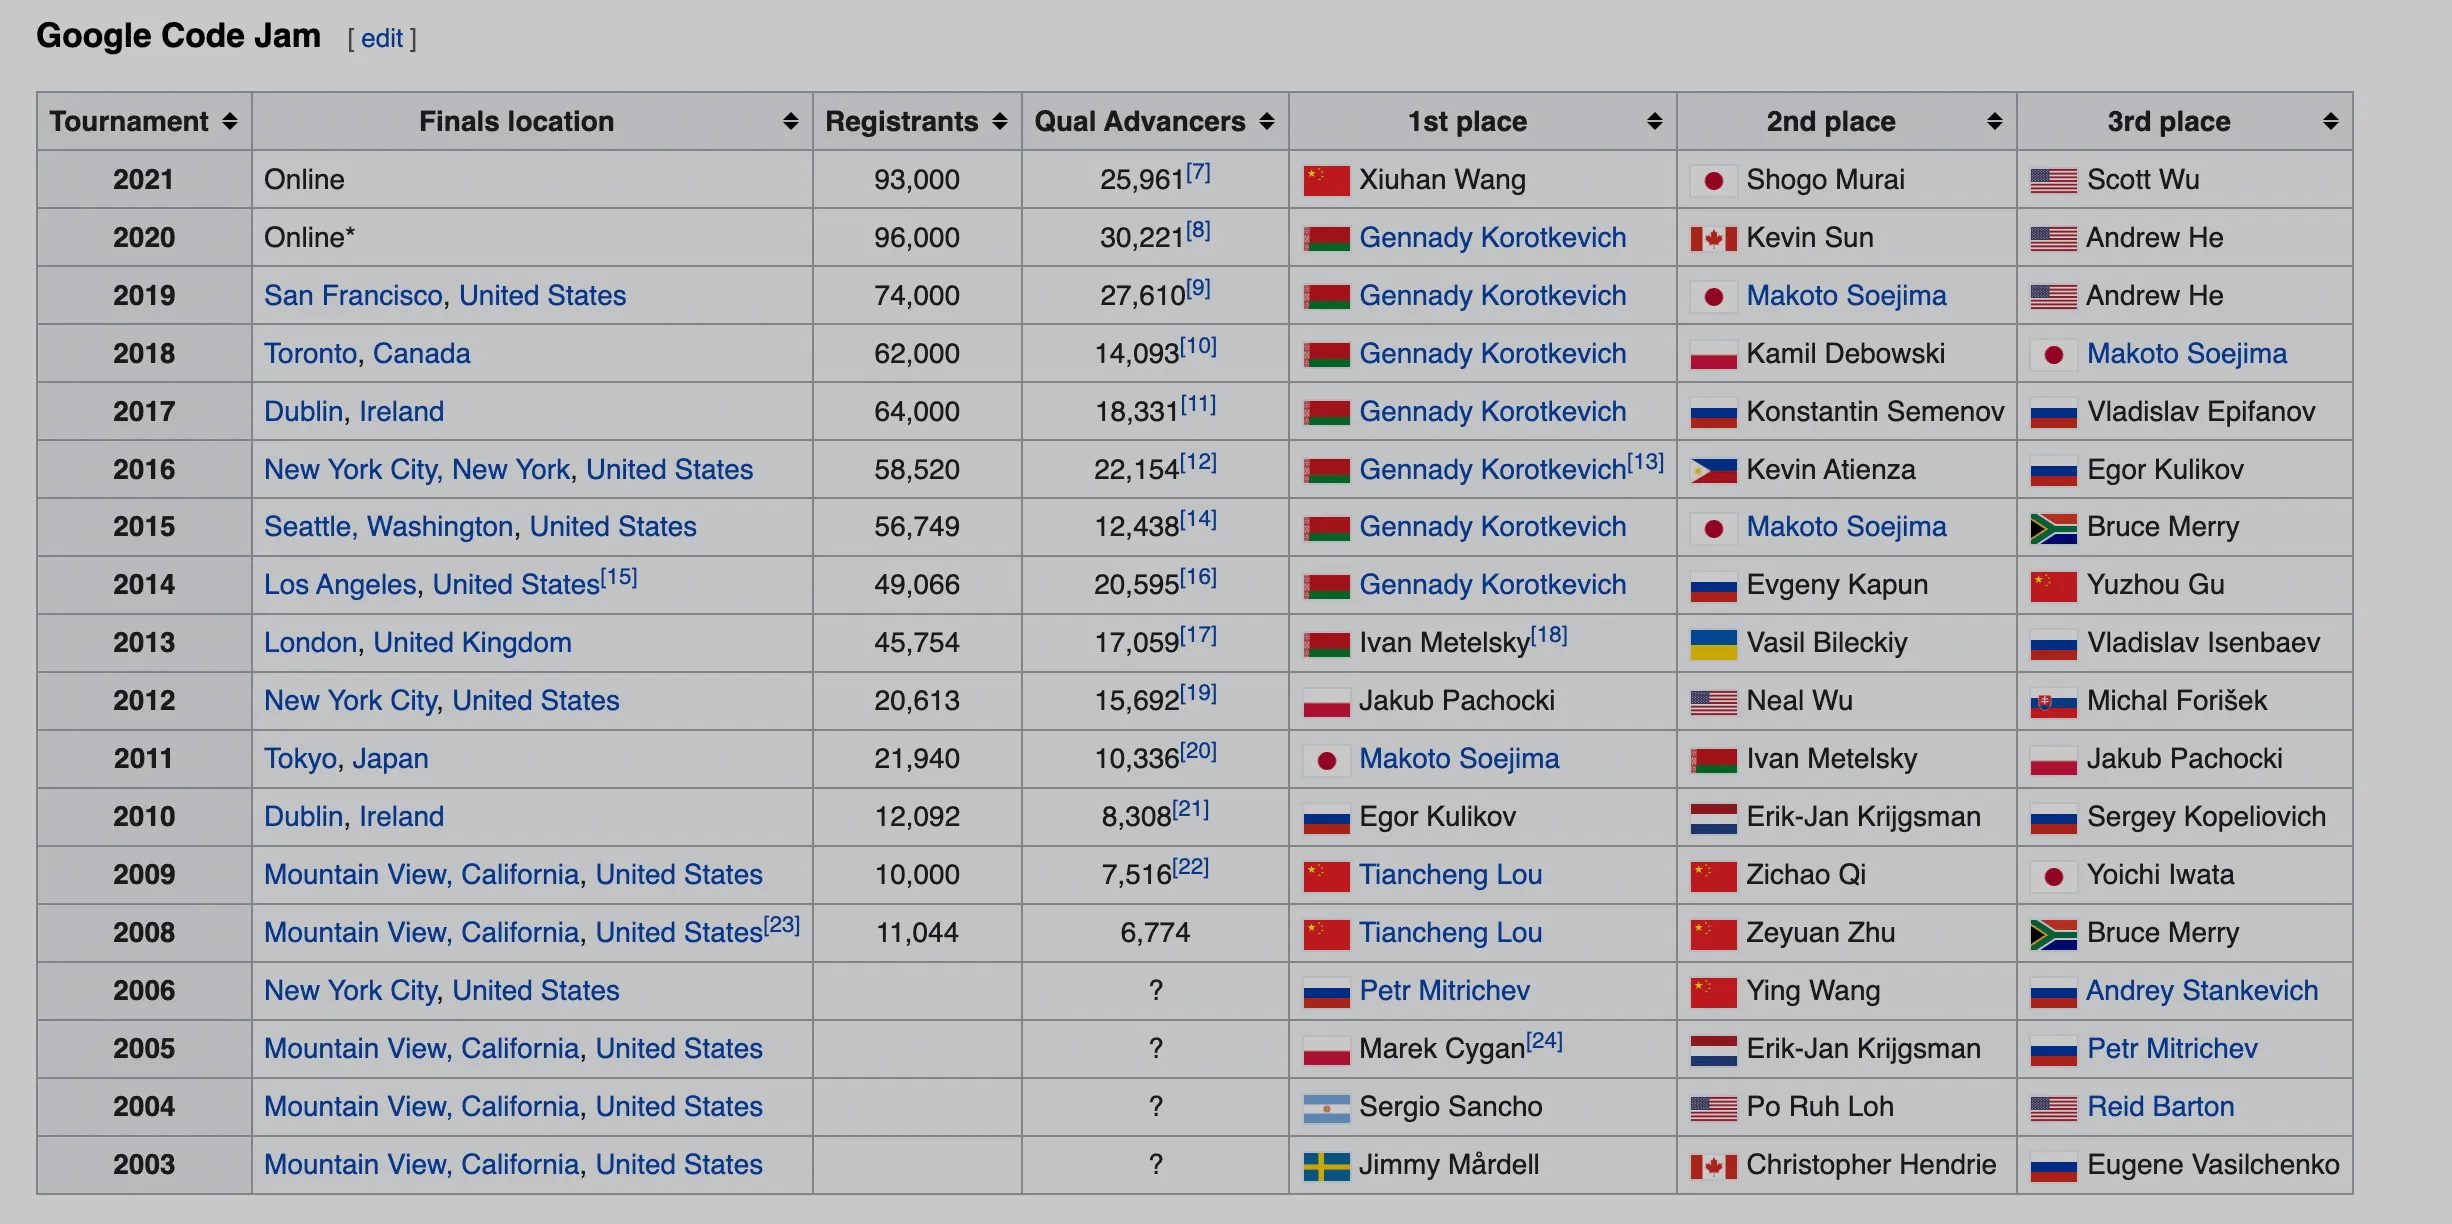Open United Kingdom link
Viewport: 2452px width, 1224px height.
[x=472, y=643]
